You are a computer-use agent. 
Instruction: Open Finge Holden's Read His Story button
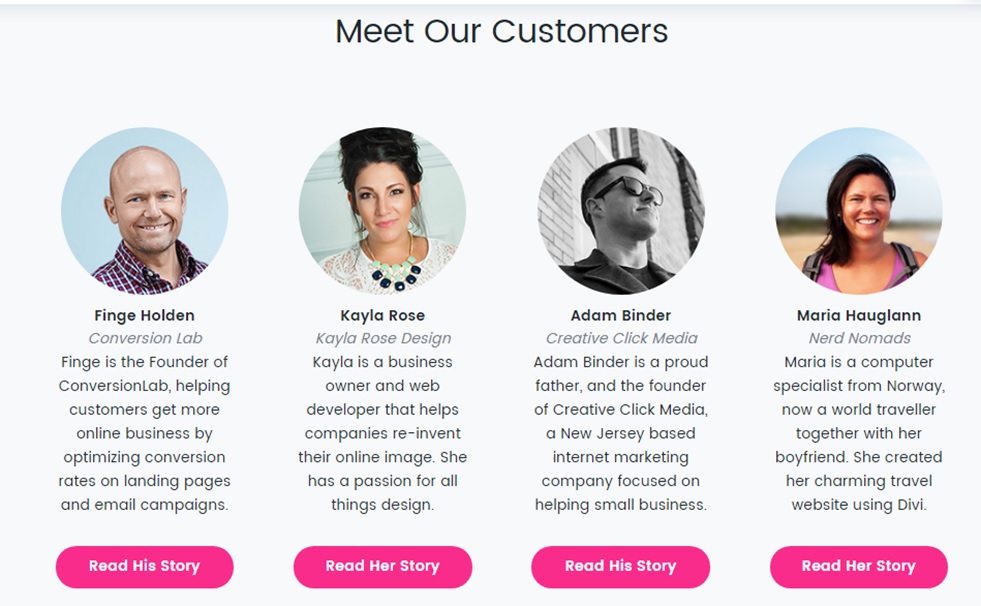click(145, 567)
